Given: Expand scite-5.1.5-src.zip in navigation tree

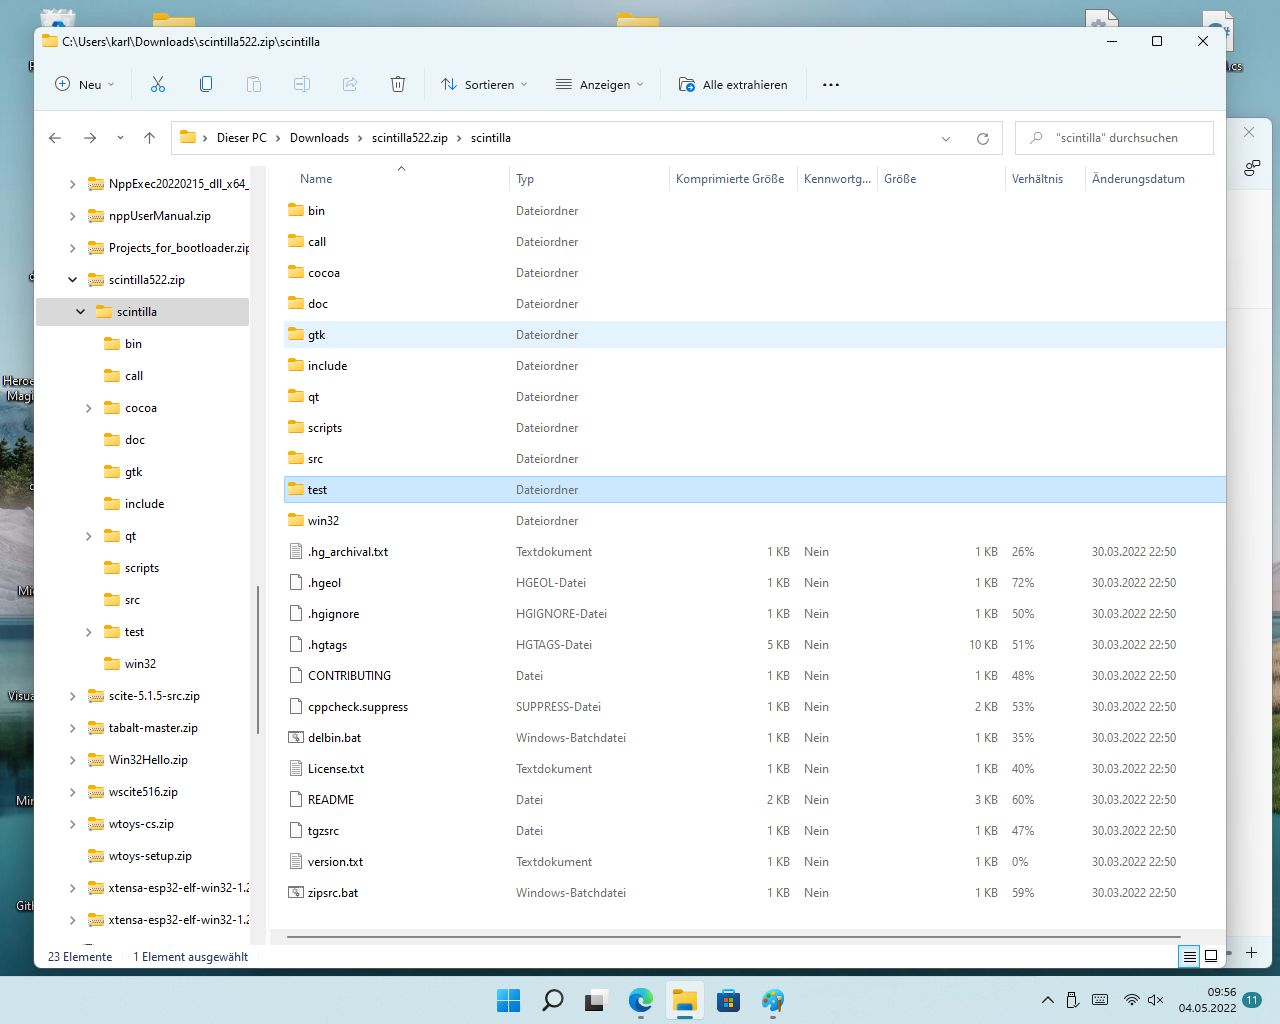Looking at the screenshot, I should [x=72, y=696].
